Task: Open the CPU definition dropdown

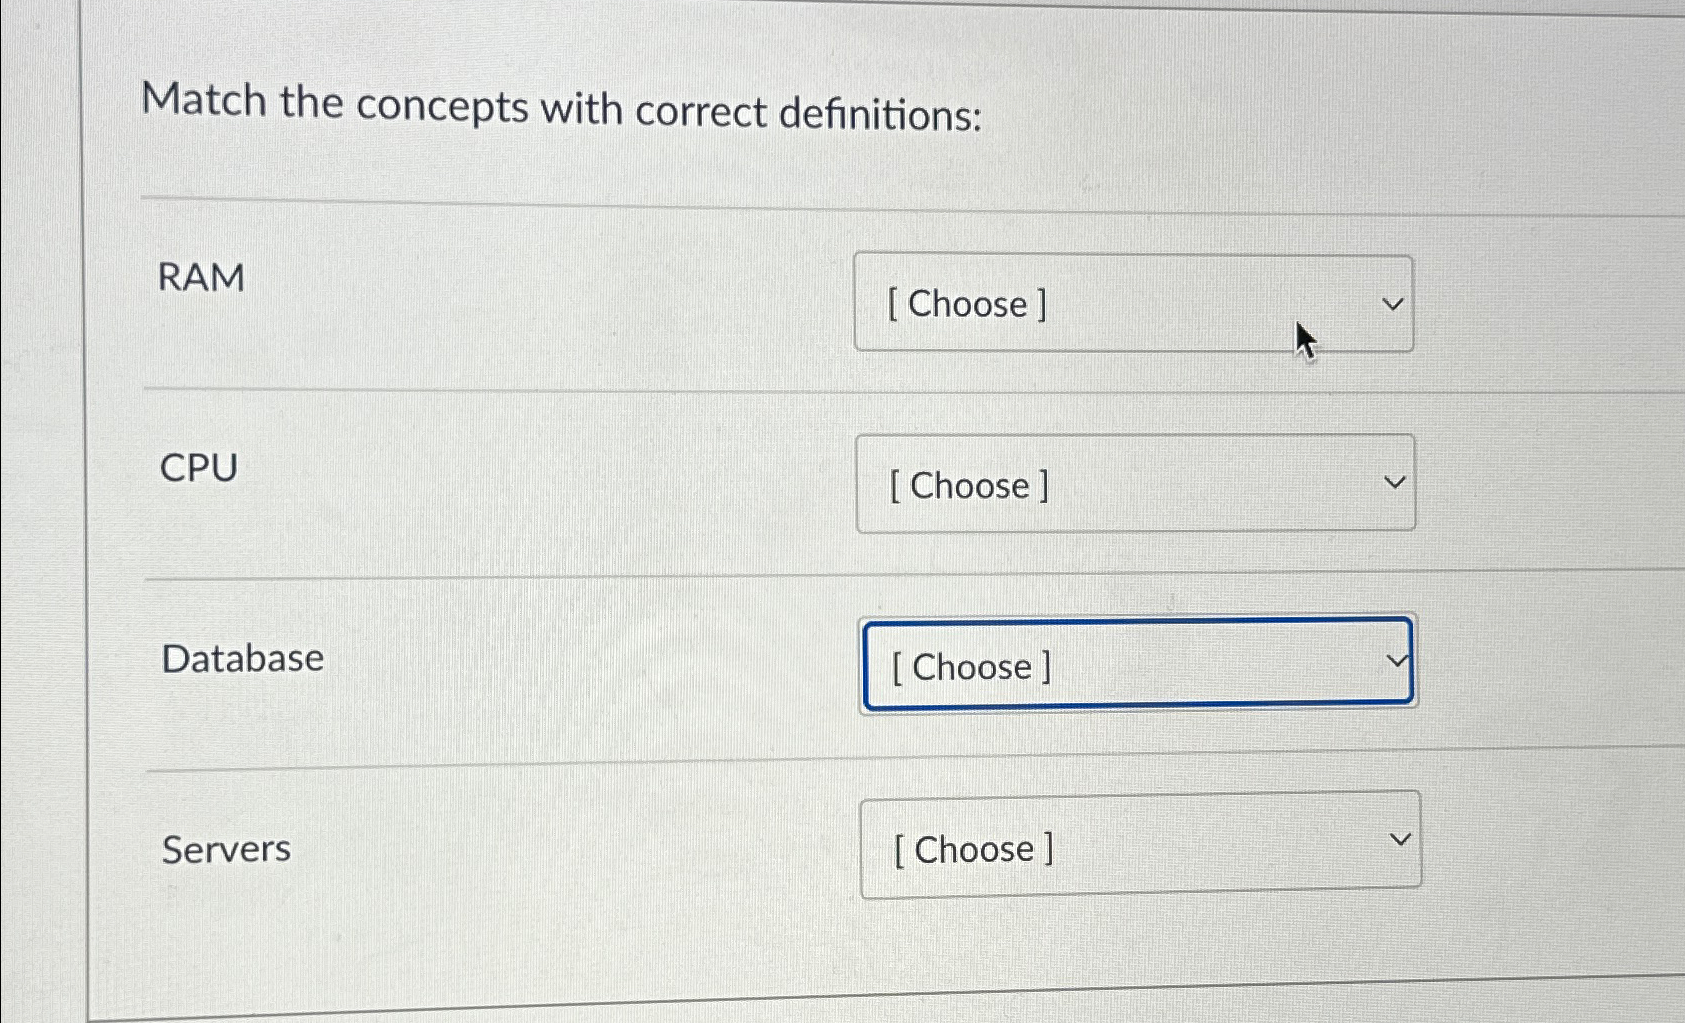Action: click(x=1135, y=484)
